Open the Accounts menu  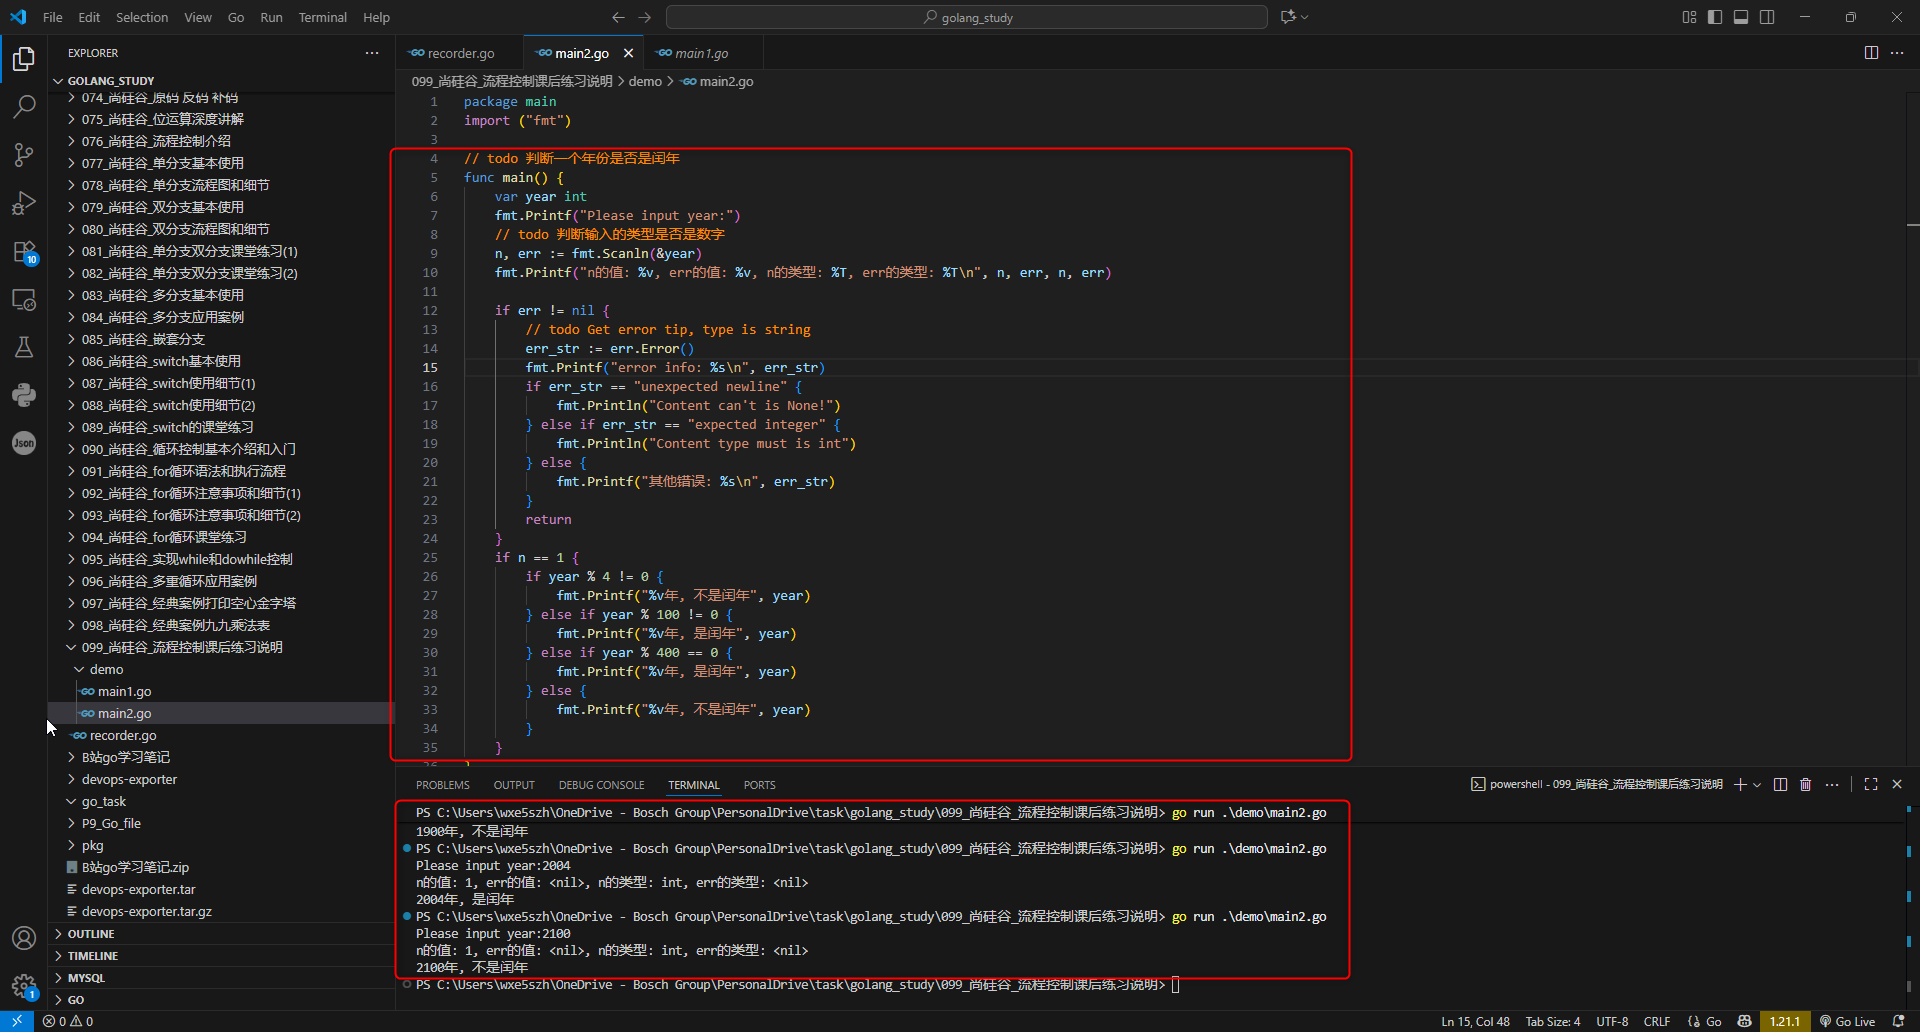click(x=24, y=938)
